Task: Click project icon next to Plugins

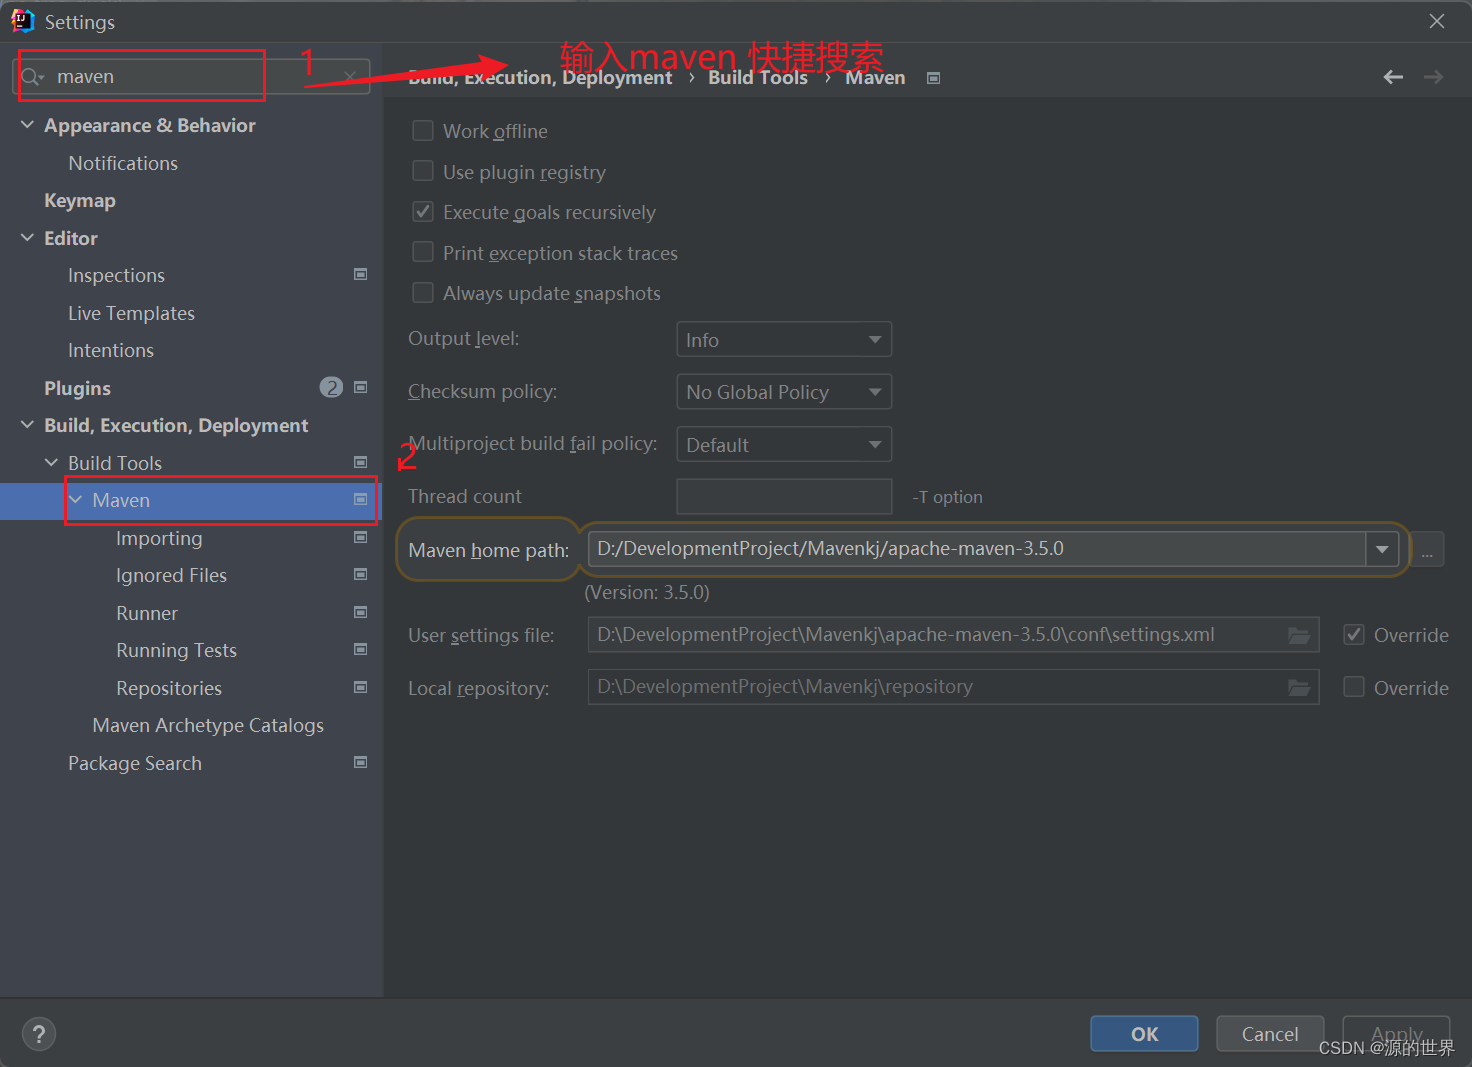Action: pos(361,387)
